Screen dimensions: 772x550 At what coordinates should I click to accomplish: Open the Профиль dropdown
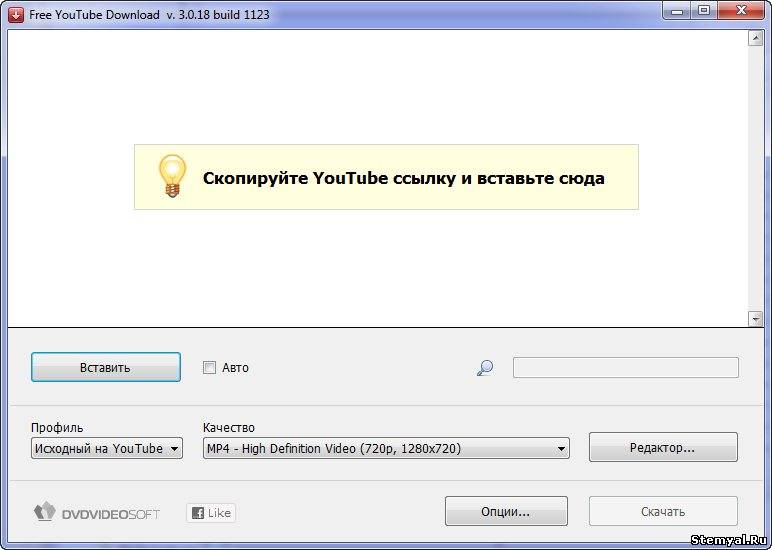[x=107, y=449]
